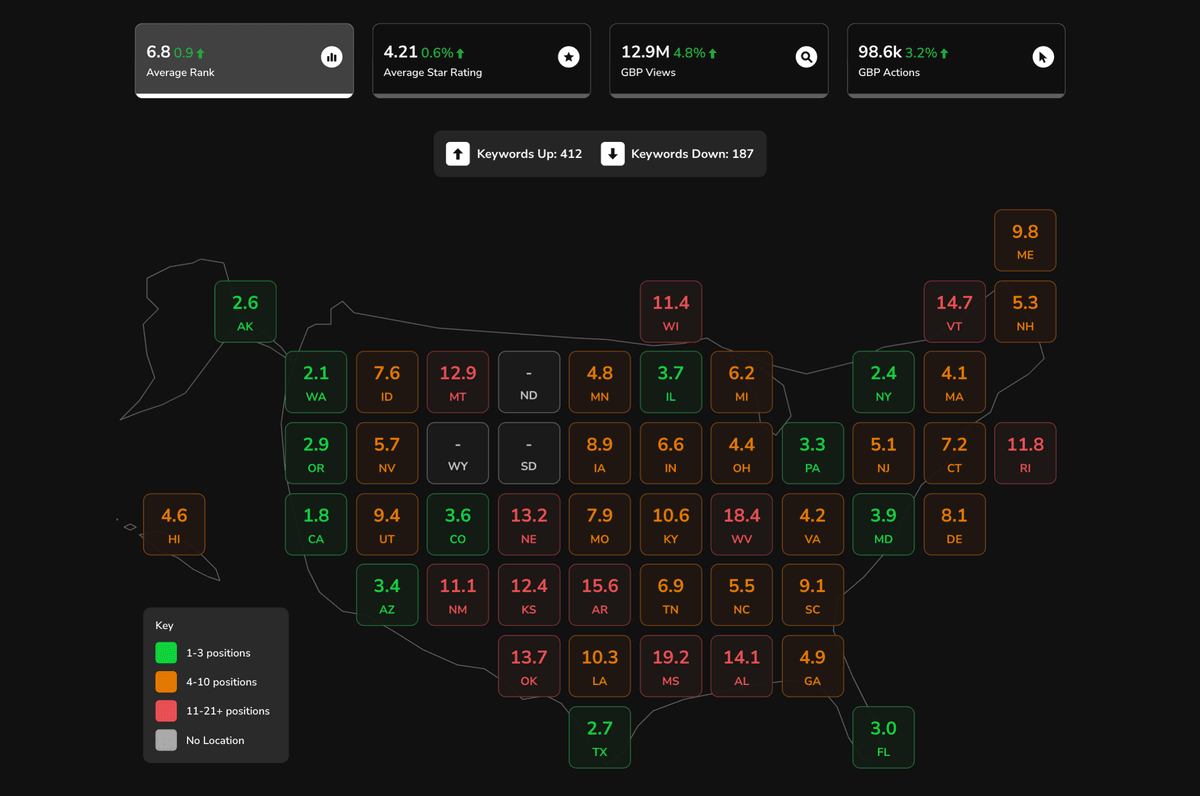Viewport: 1200px width, 796px height.
Task: Show the GBP Actions tab
Action: 956,61
